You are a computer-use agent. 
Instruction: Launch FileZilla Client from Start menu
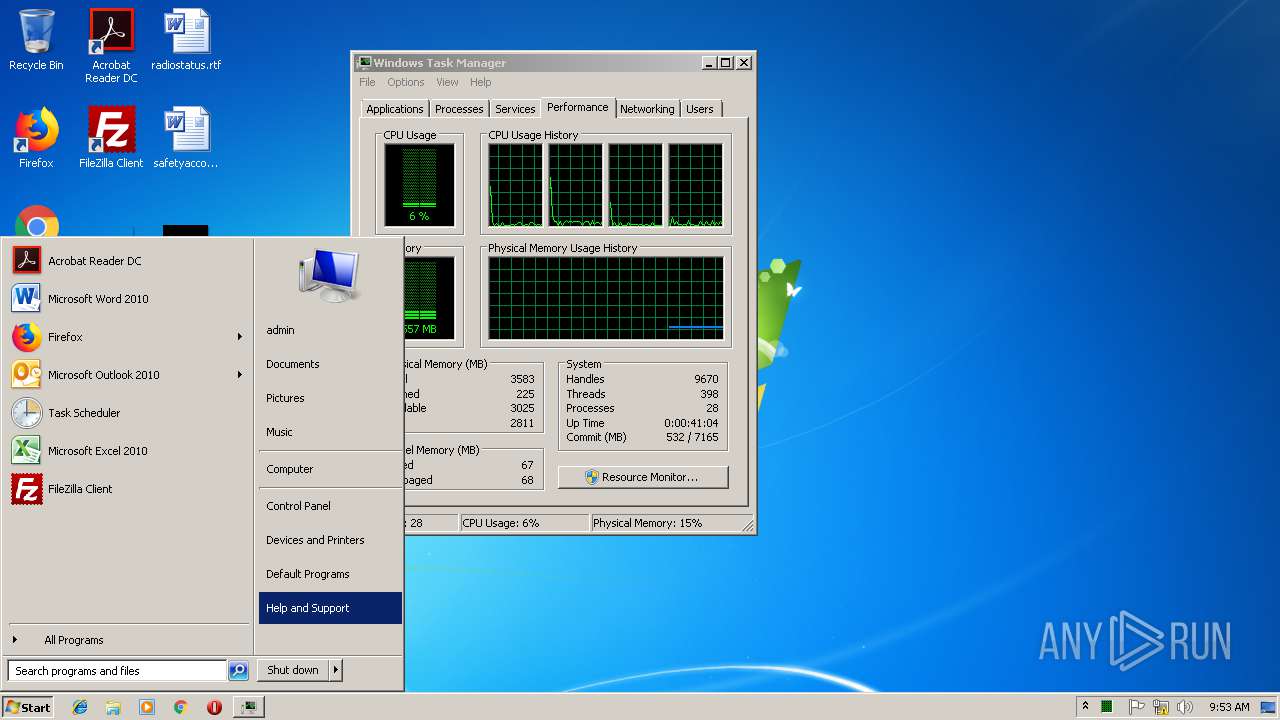point(128,489)
